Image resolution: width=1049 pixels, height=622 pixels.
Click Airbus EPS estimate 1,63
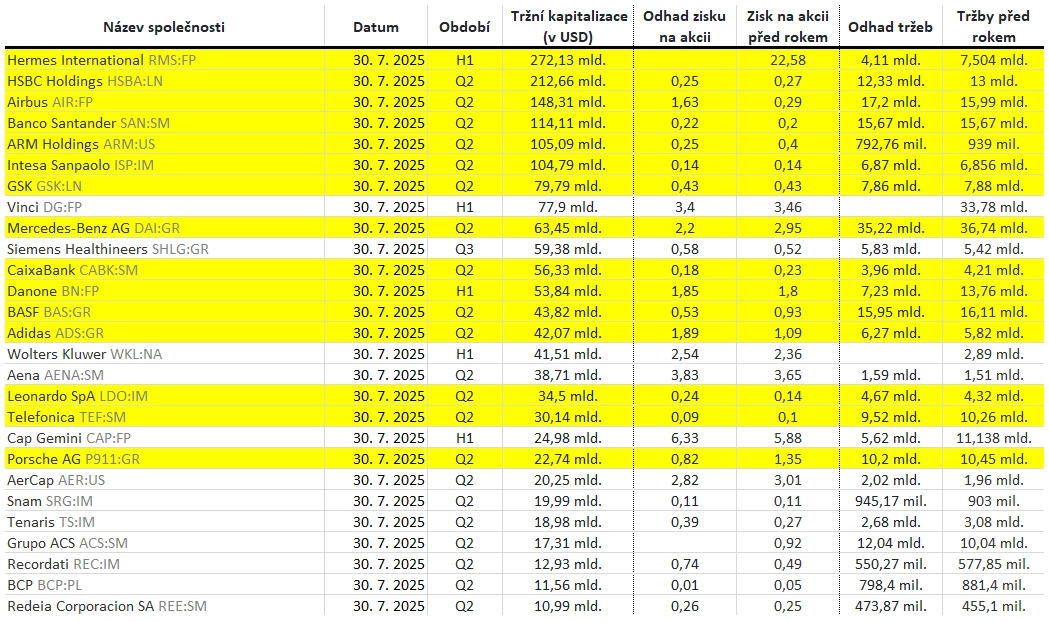click(x=684, y=102)
